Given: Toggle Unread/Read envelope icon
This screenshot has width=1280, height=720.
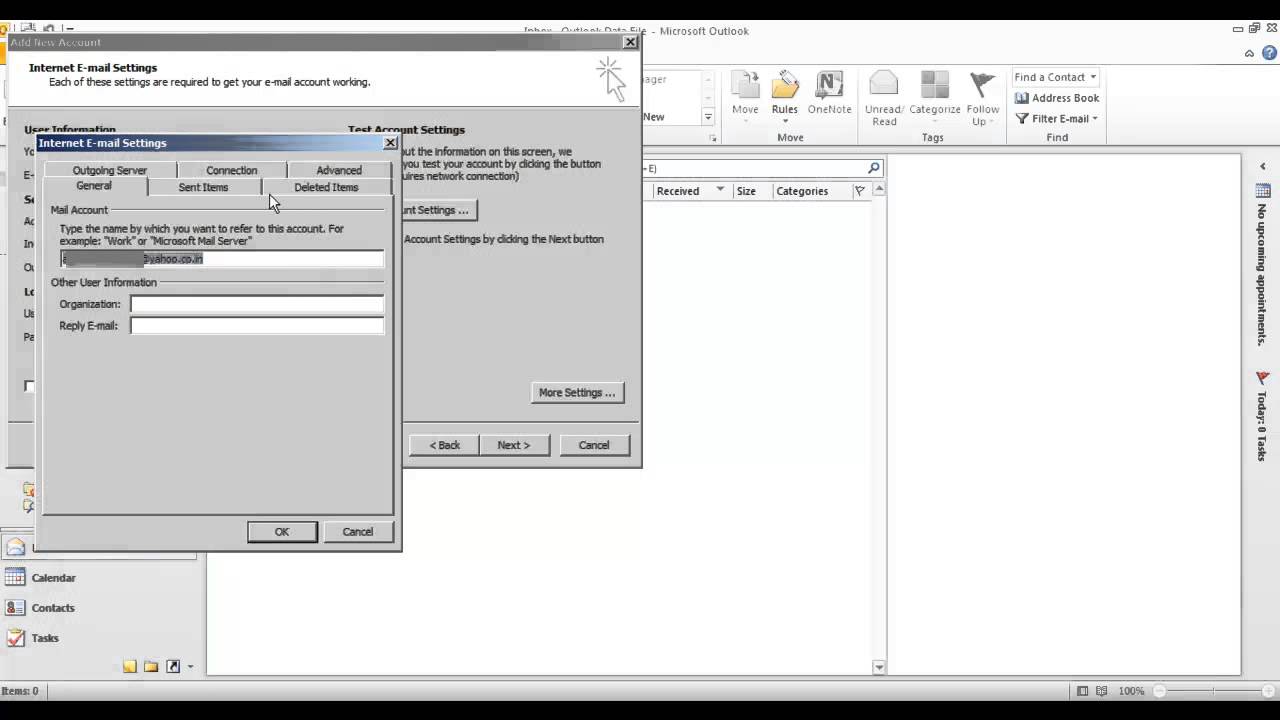Looking at the screenshot, I should click(x=884, y=85).
